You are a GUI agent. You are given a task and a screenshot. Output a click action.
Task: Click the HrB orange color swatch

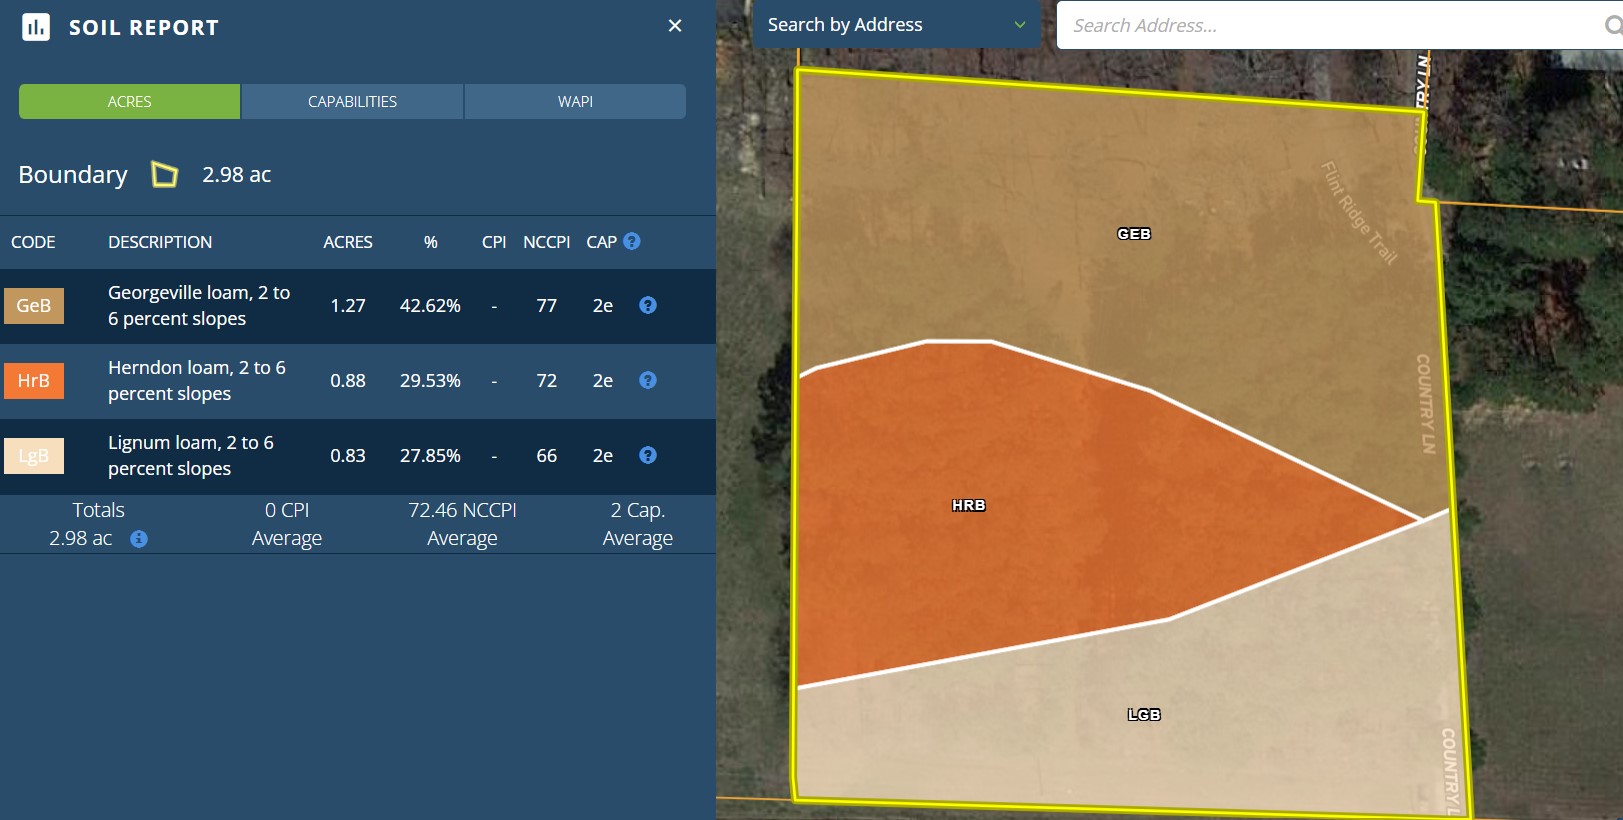pos(34,381)
